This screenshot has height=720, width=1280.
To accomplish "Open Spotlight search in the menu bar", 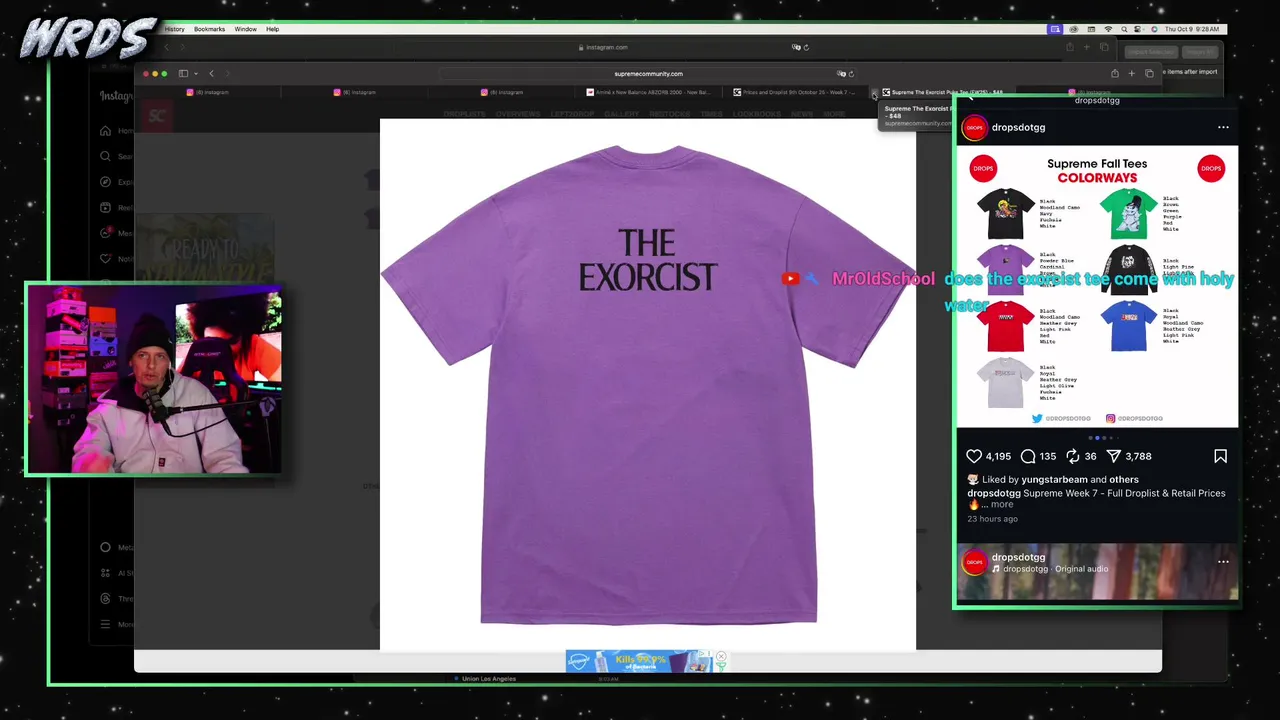I will click(x=1124, y=29).
